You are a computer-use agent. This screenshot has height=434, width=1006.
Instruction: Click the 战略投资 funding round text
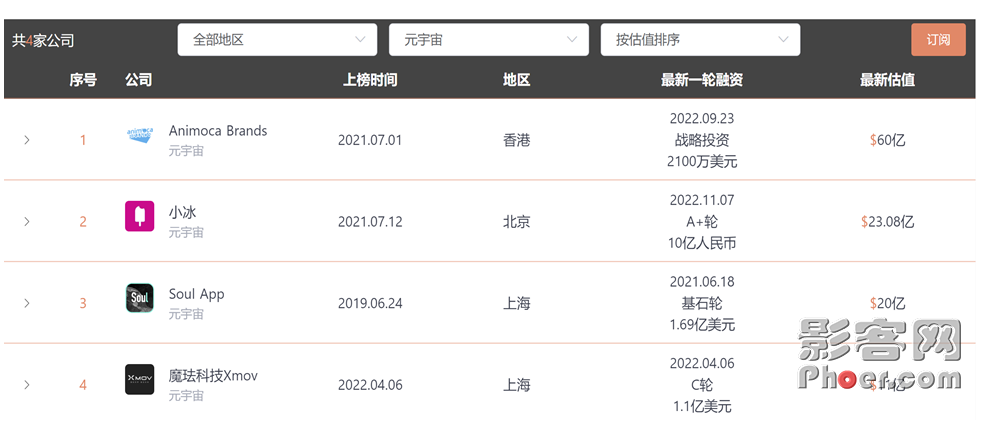[x=702, y=140]
